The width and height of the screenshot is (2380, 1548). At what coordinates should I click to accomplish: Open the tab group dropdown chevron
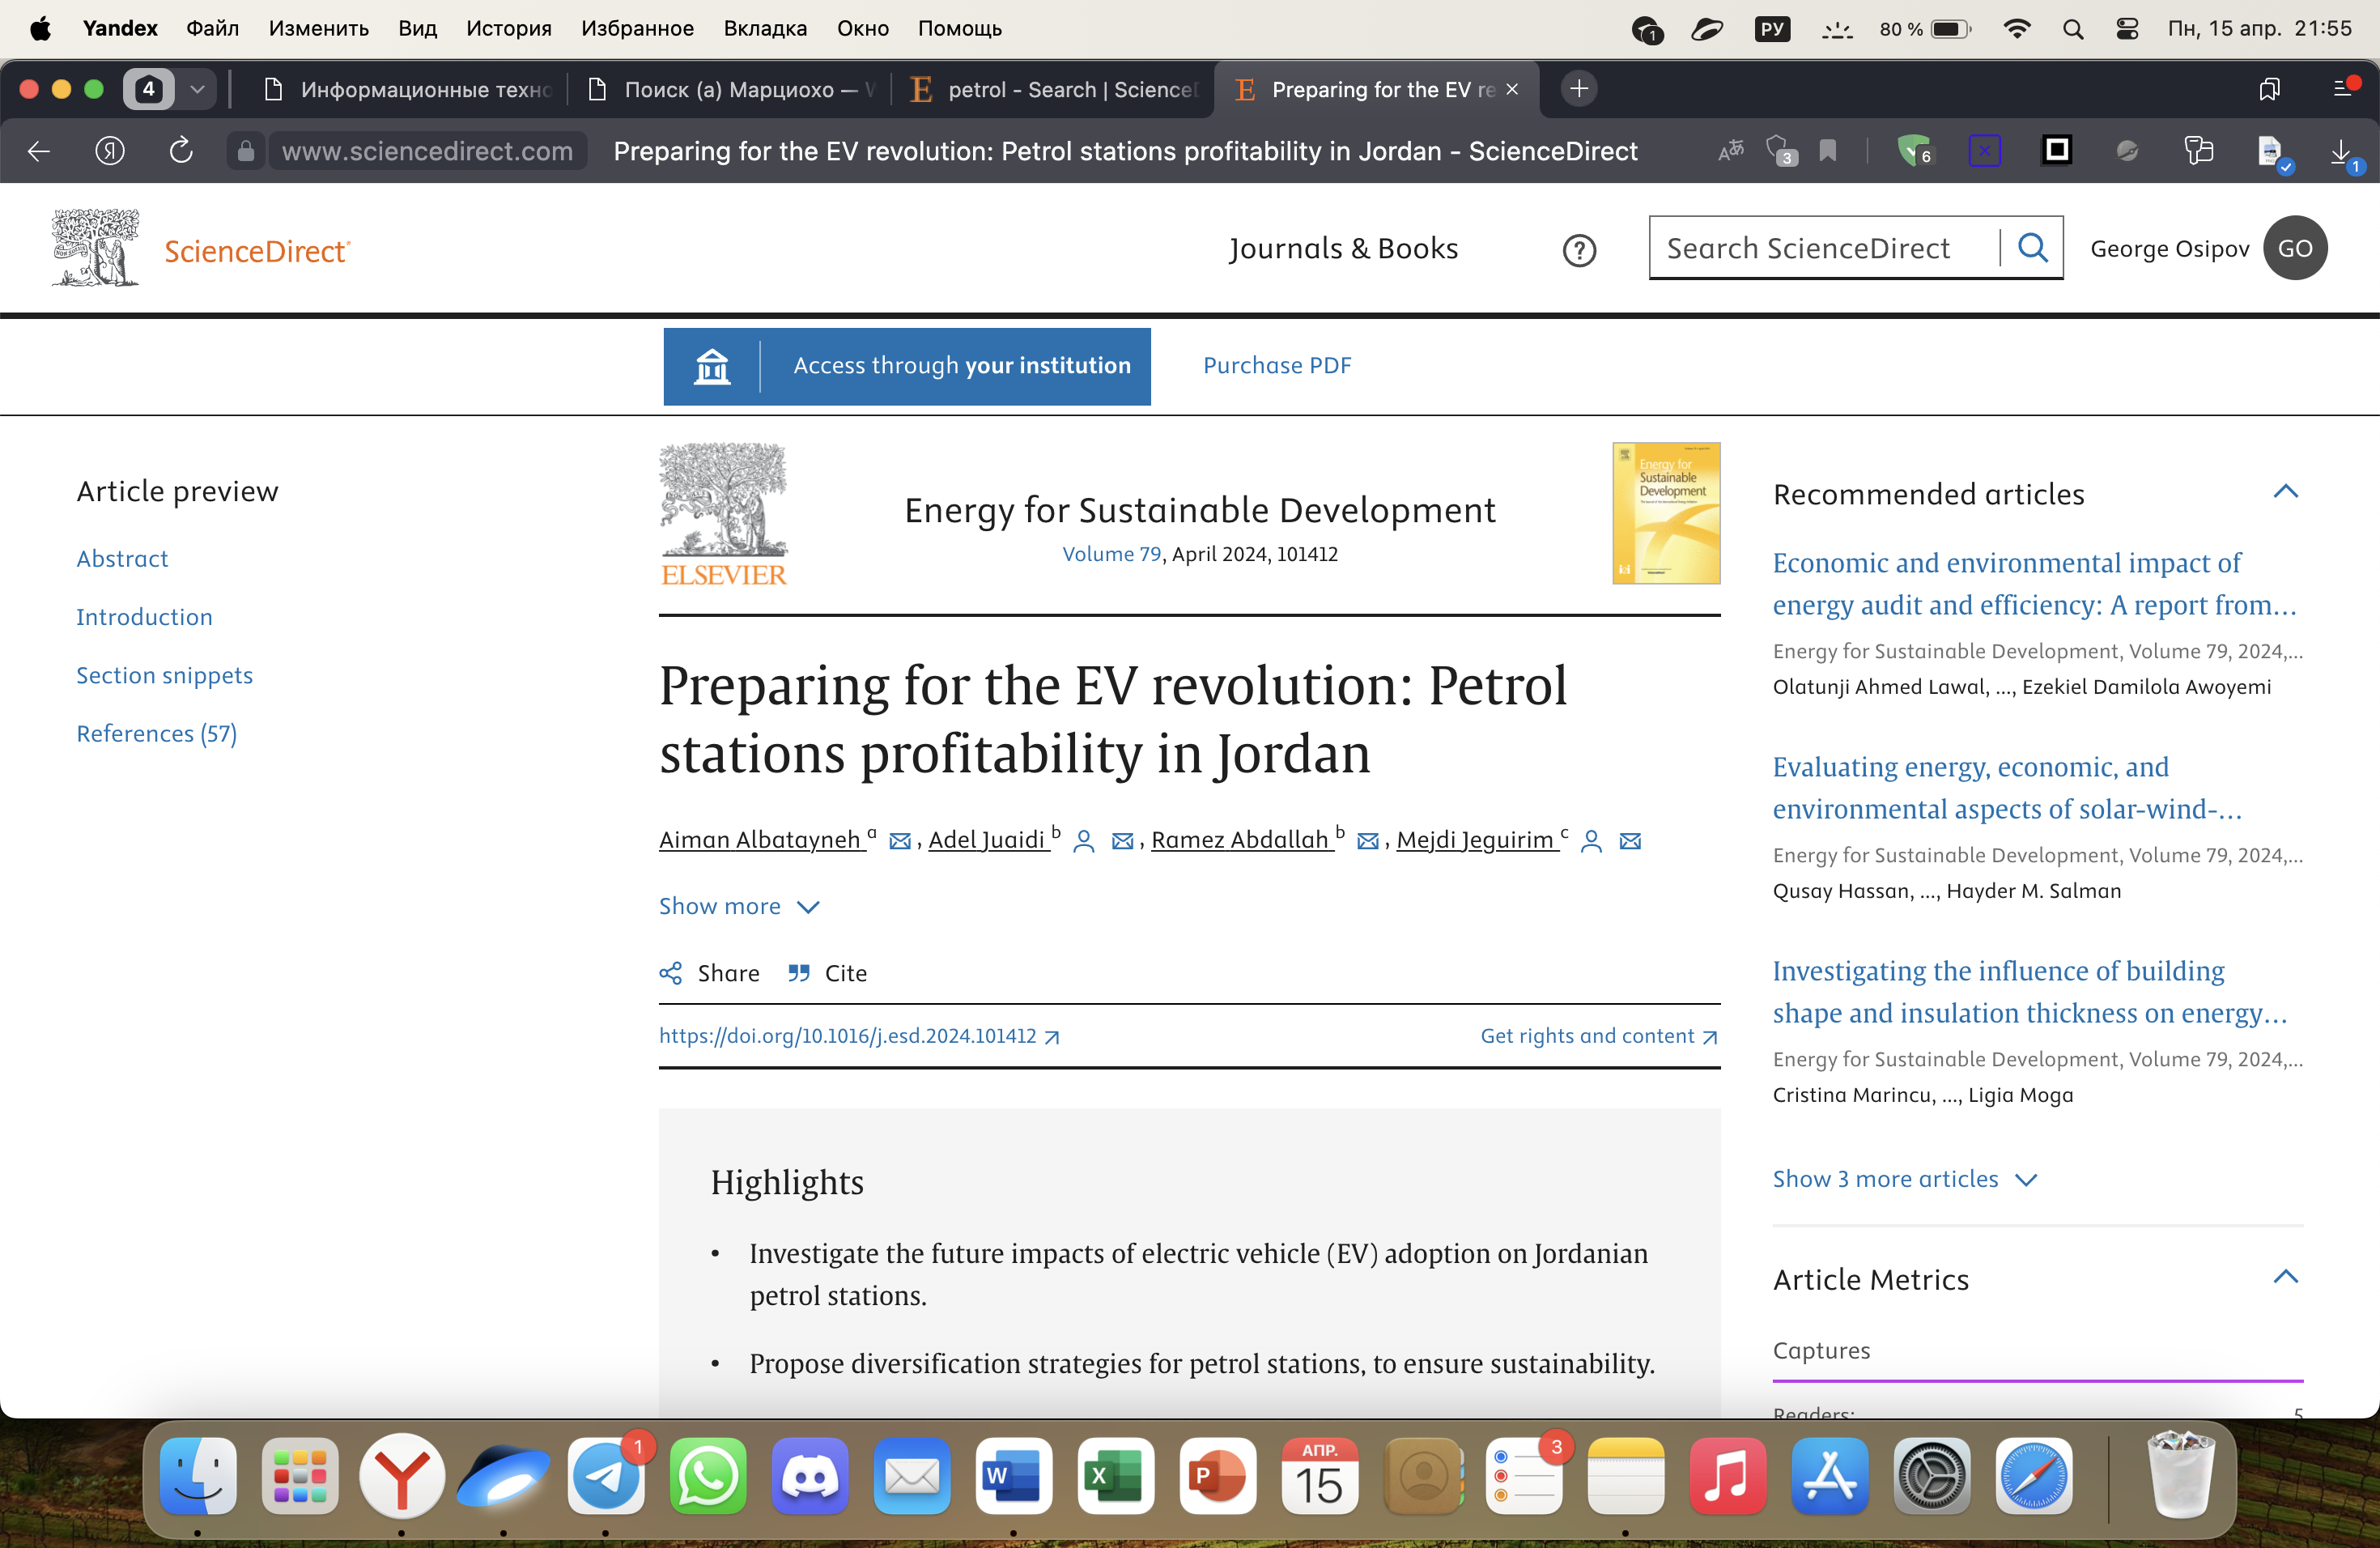pos(198,89)
